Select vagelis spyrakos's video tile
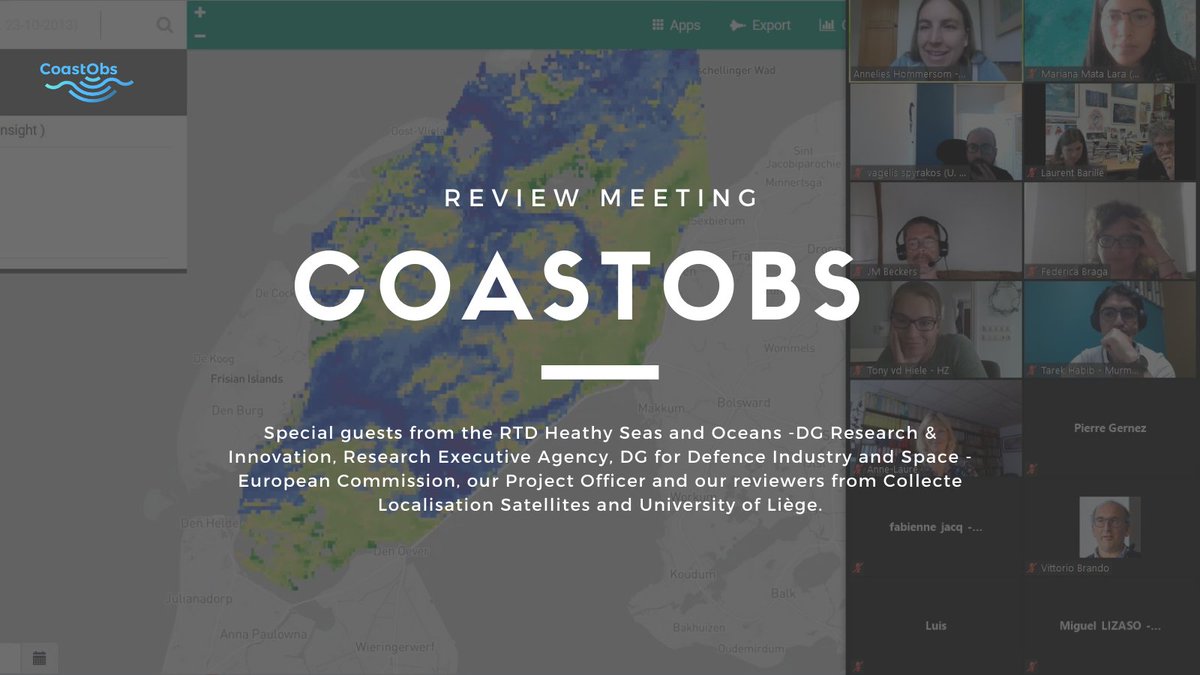The height and width of the screenshot is (675, 1200). pyautogui.click(x=936, y=132)
